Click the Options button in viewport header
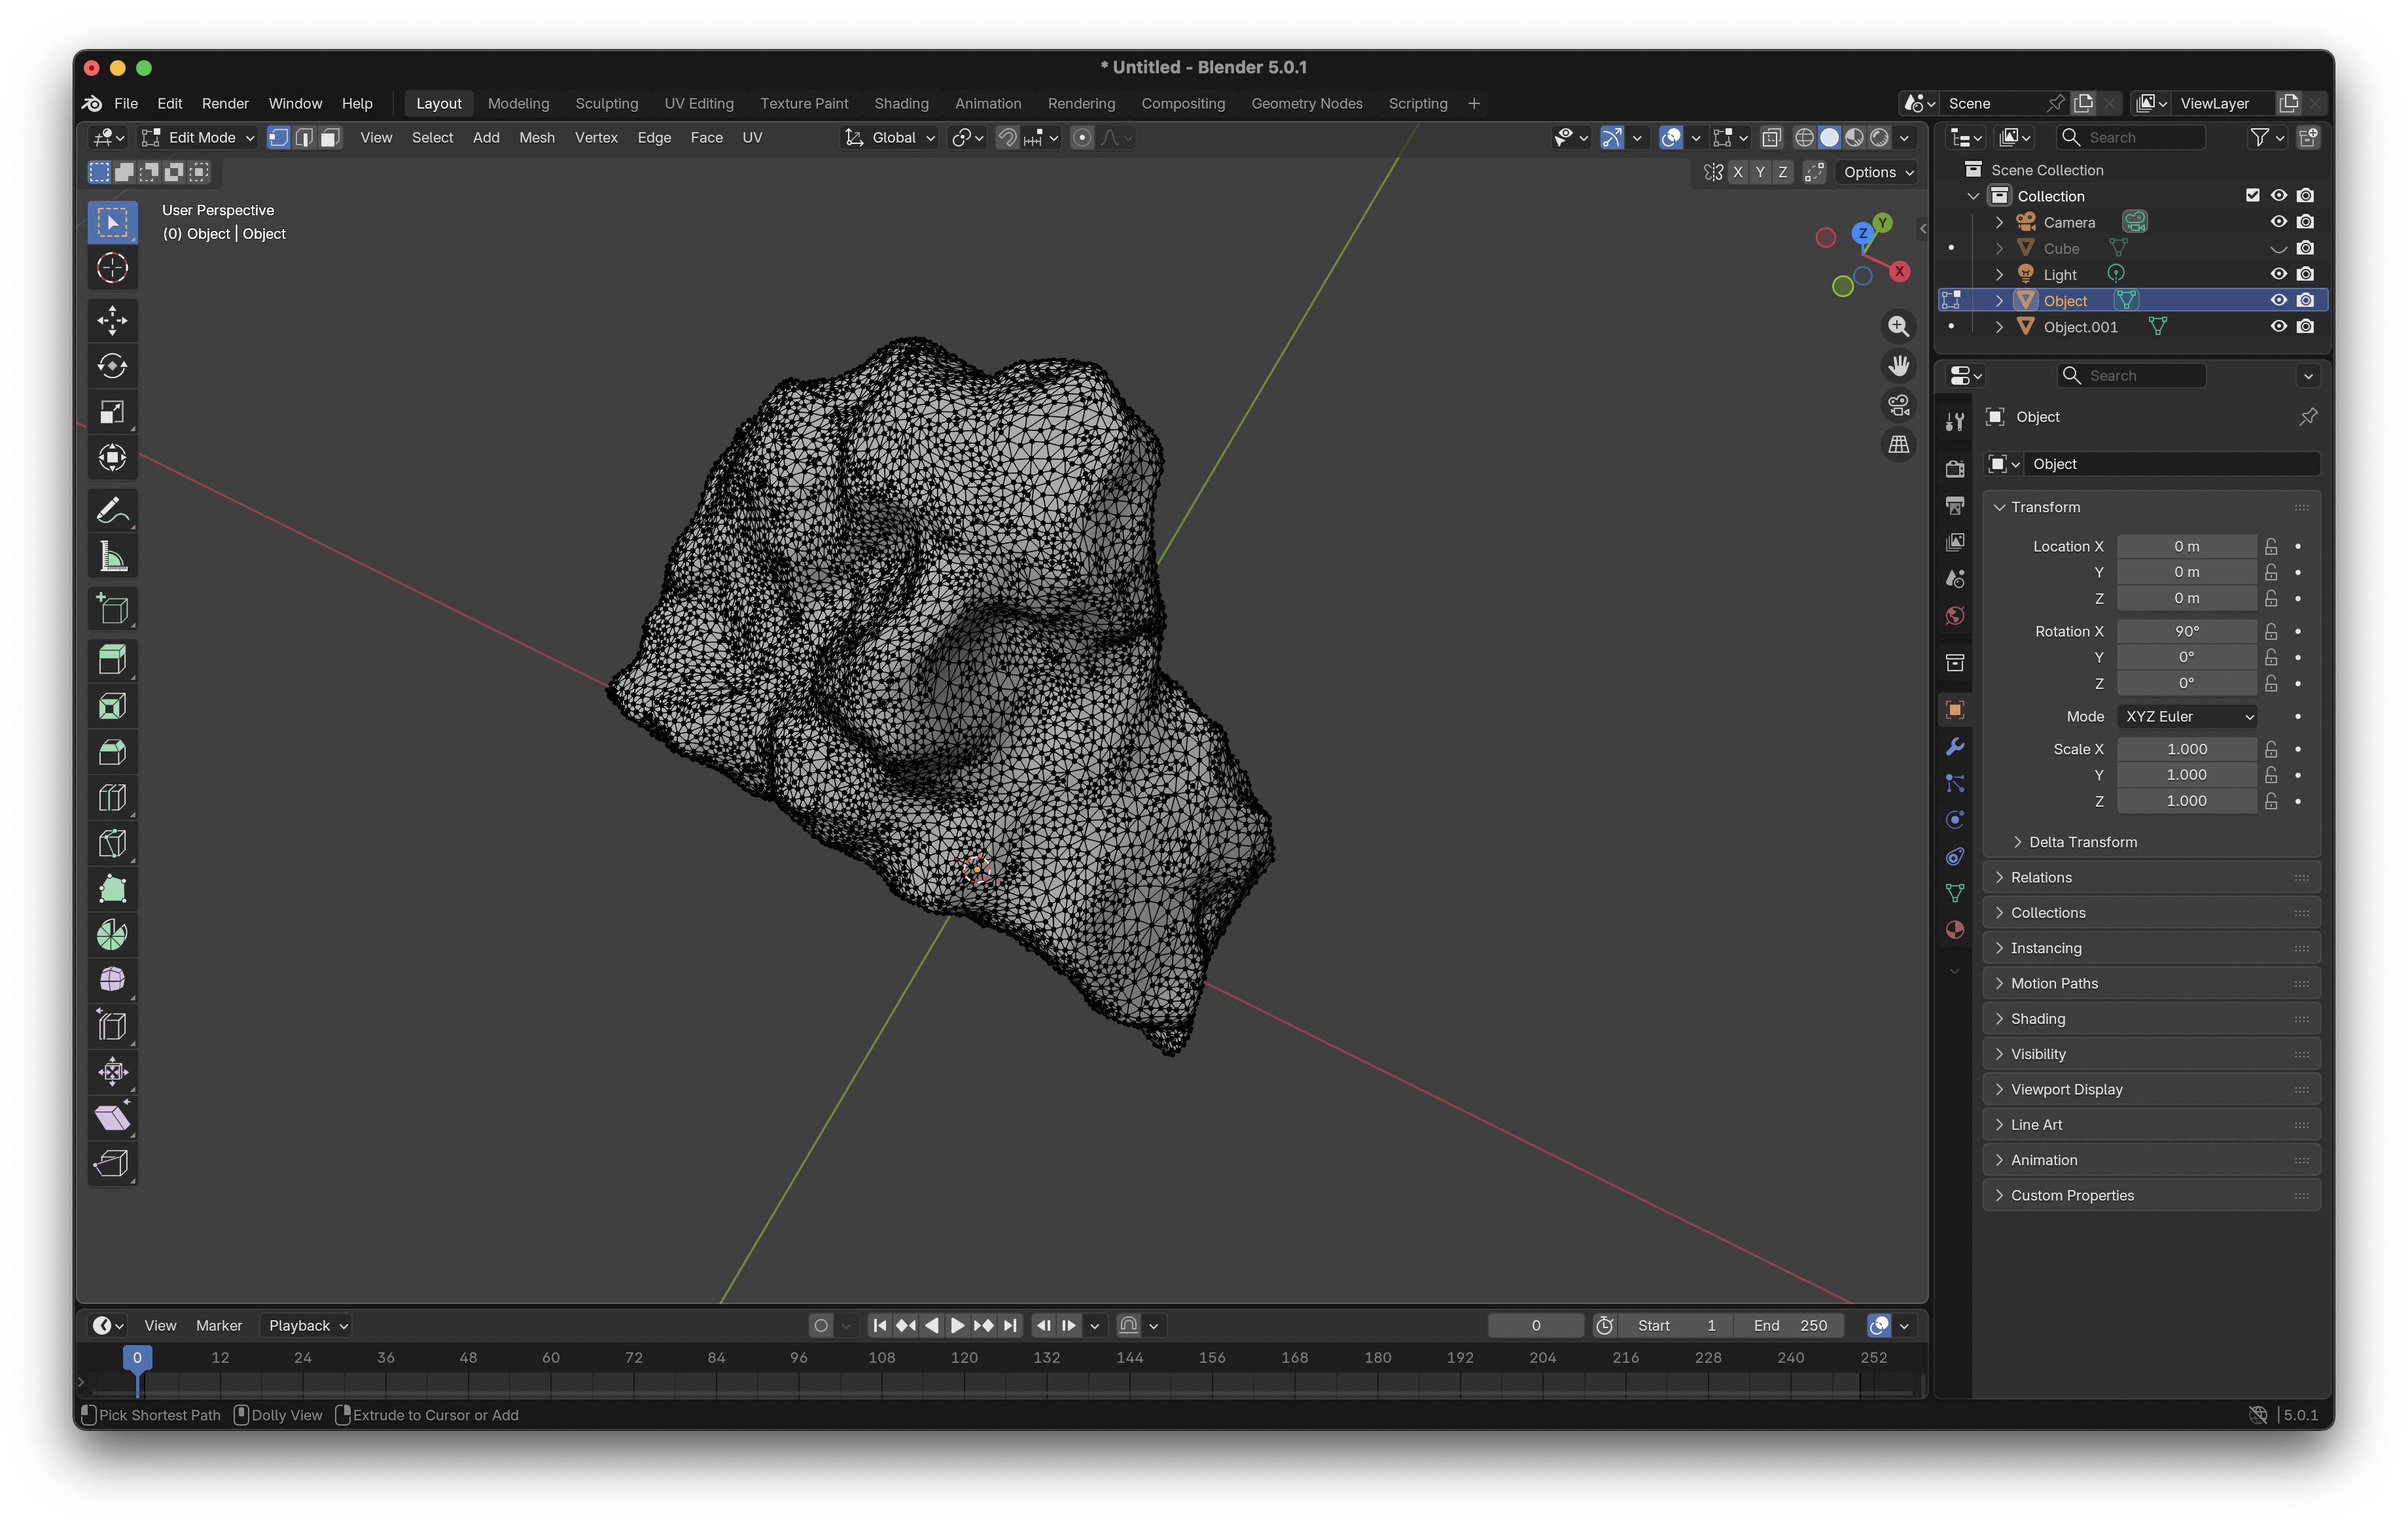Screen dimensions: 2408x1527 pos(1877,172)
